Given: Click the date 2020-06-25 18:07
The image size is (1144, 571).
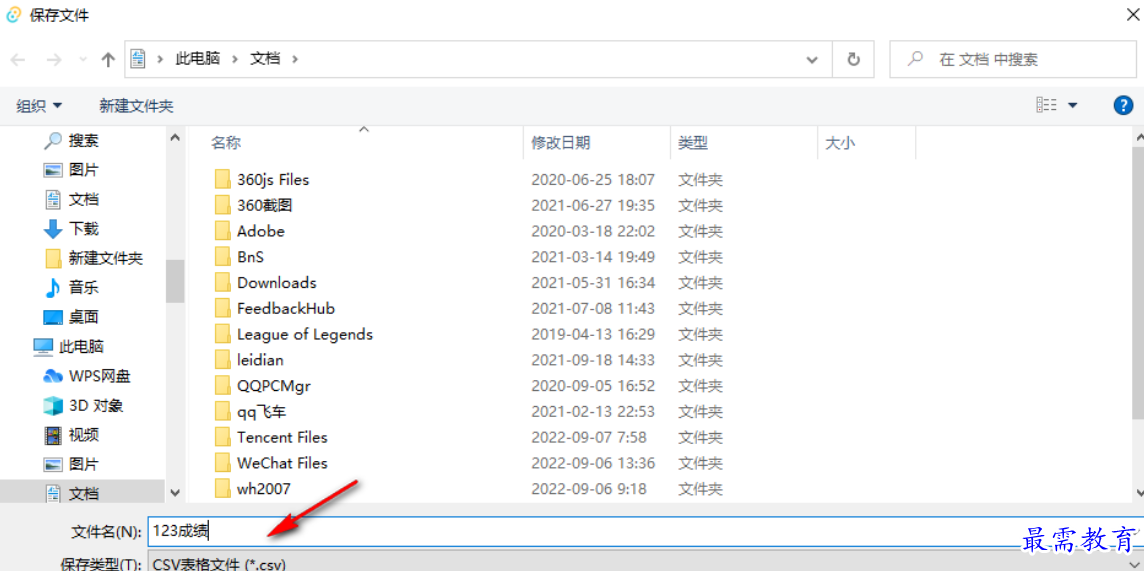Looking at the screenshot, I should (593, 179).
